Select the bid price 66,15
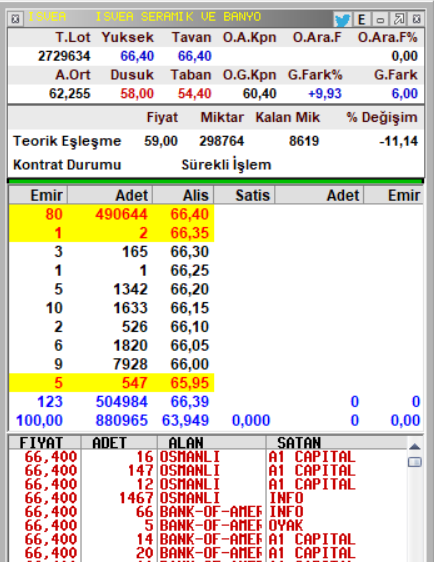Viewport: 434px width, 562px height. (190, 308)
